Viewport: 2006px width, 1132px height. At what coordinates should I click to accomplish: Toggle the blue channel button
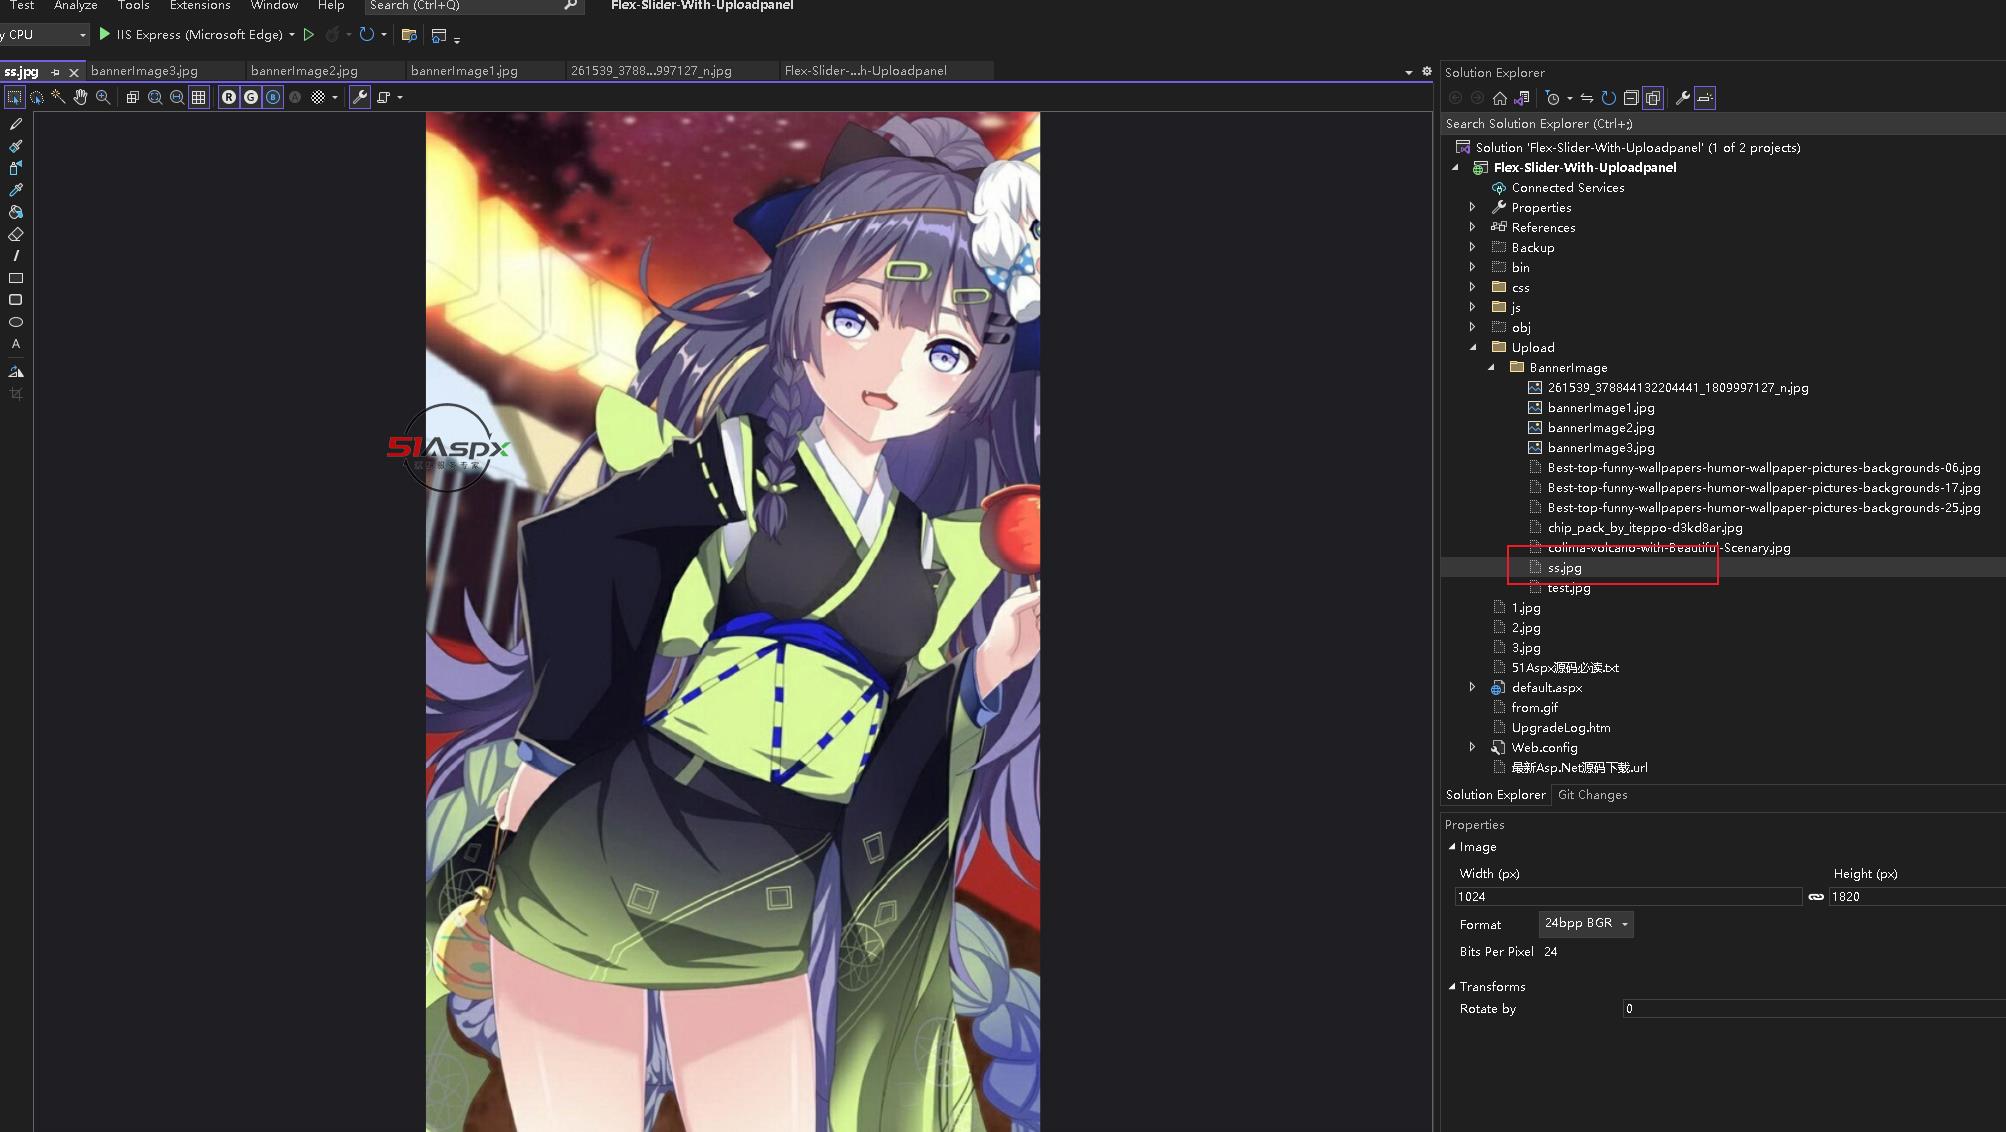point(273,97)
